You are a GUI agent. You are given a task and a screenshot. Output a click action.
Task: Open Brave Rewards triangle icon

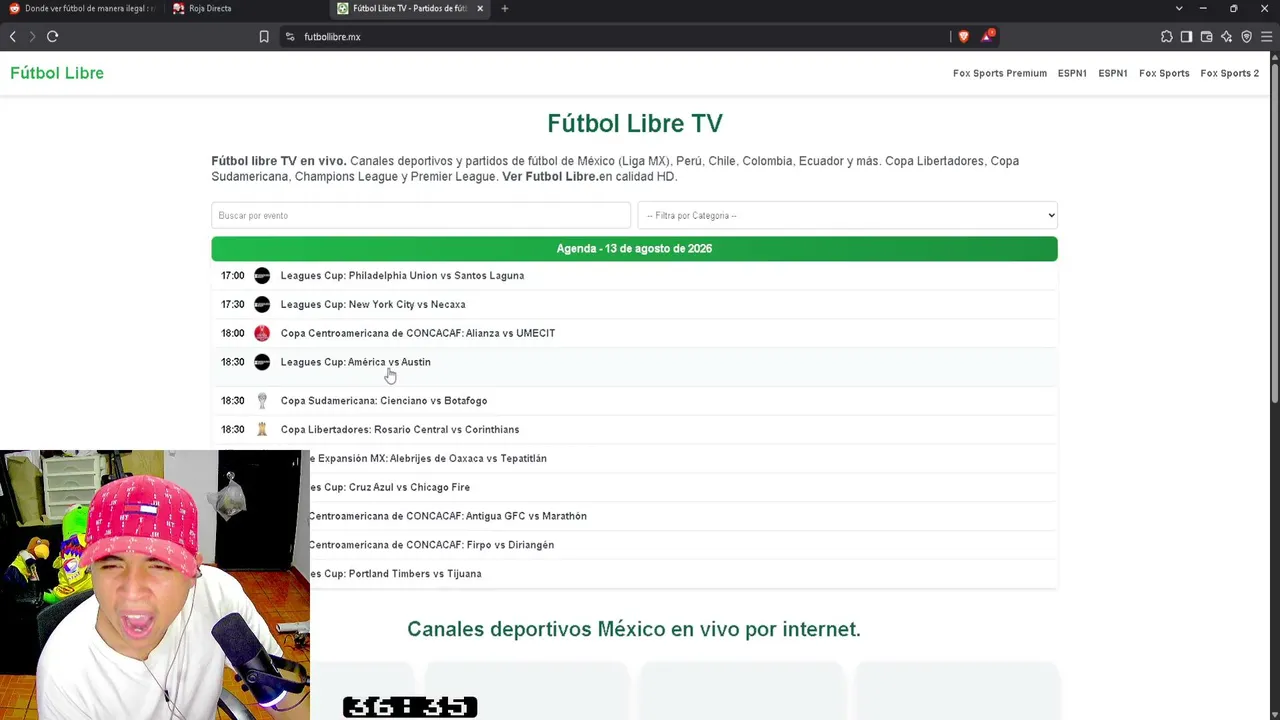tap(987, 36)
